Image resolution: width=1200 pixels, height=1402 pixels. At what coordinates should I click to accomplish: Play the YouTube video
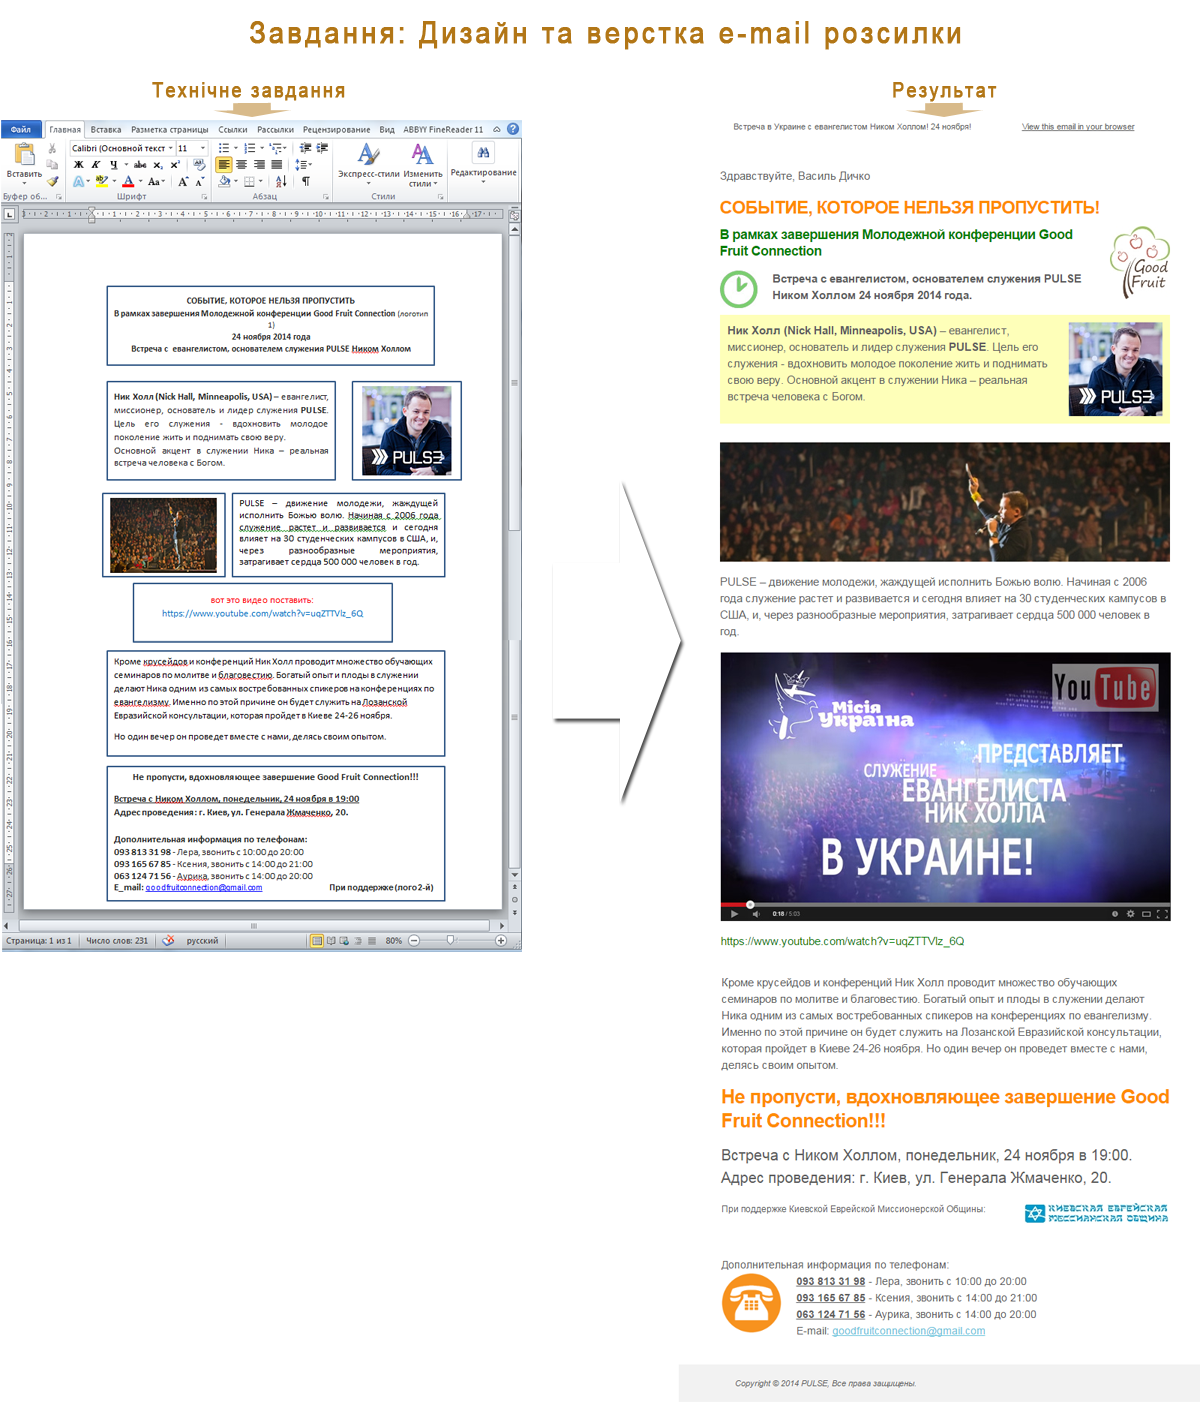(734, 913)
